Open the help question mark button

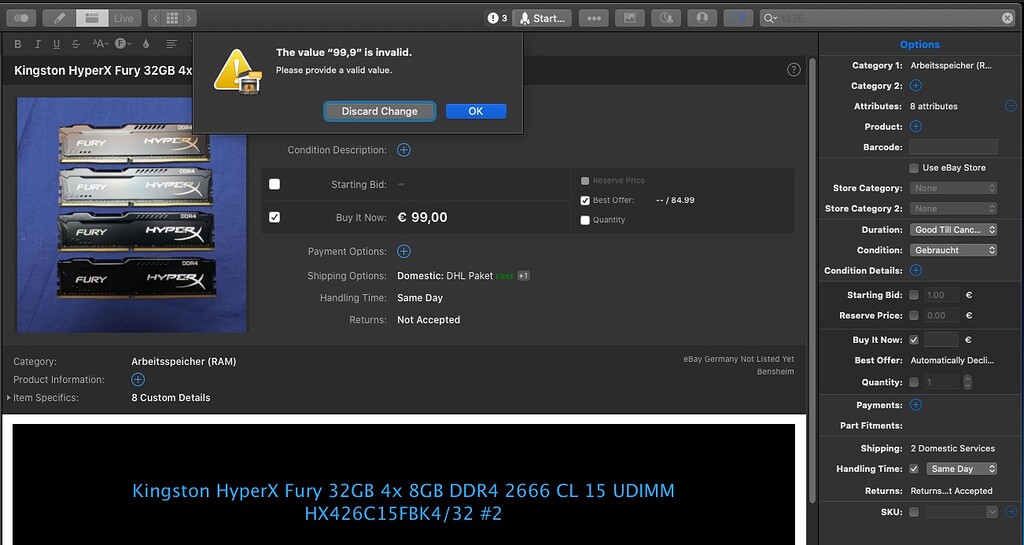point(793,70)
